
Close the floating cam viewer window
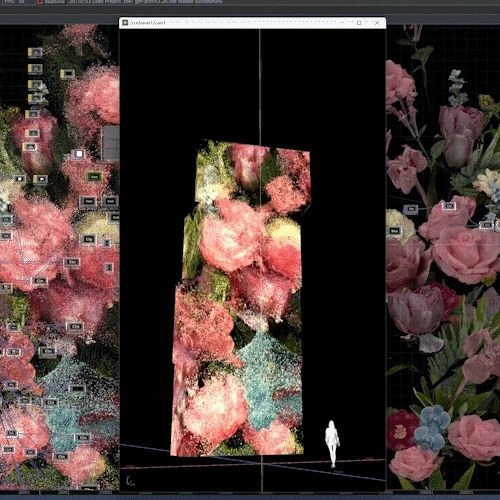tap(377, 23)
